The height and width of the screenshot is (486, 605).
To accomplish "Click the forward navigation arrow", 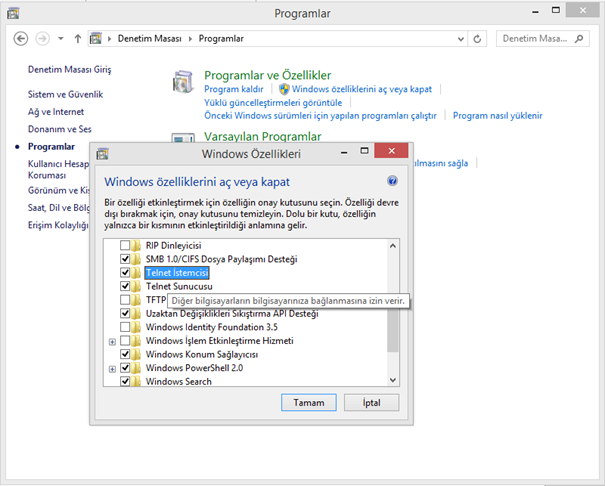I will (x=42, y=39).
